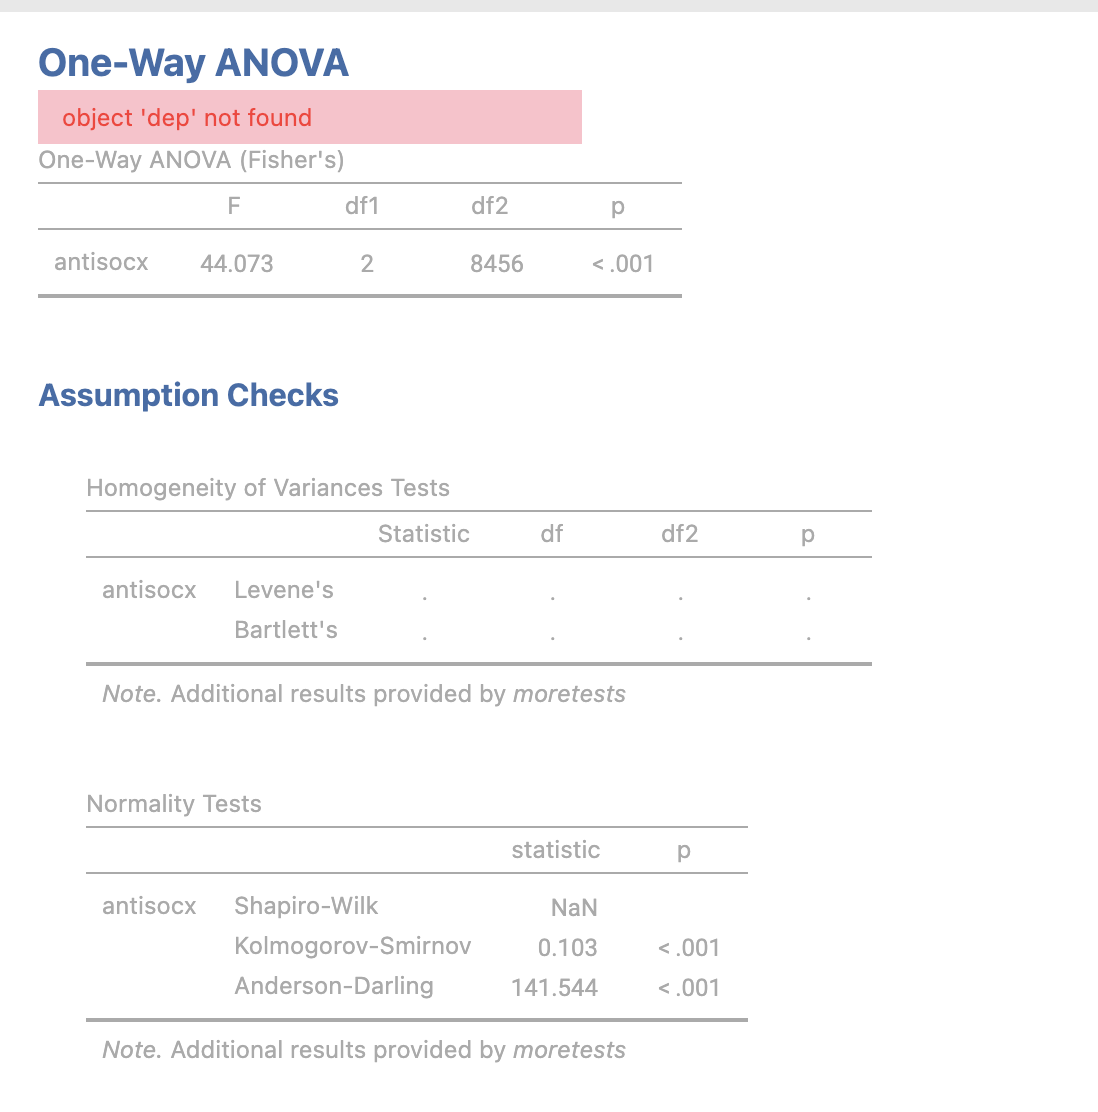Select the "object 'dep' not found" error message
Viewport: 1098px width, 1112px height.
[187, 118]
